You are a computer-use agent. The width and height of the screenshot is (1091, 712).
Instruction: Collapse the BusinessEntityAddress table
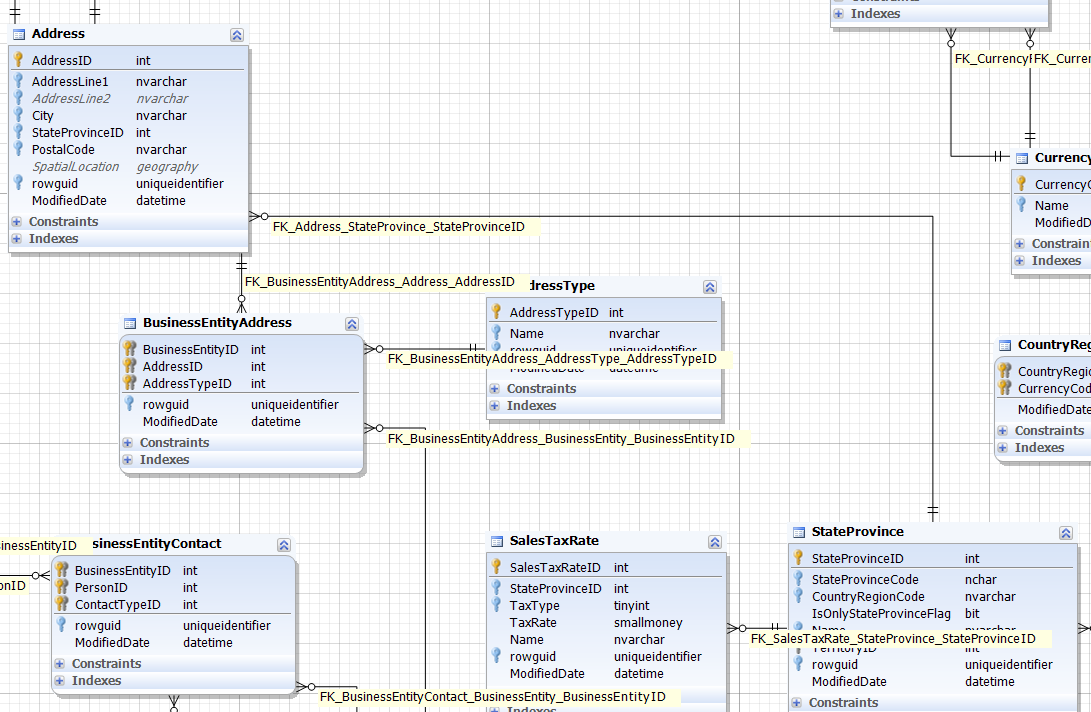[x=352, y=324]
